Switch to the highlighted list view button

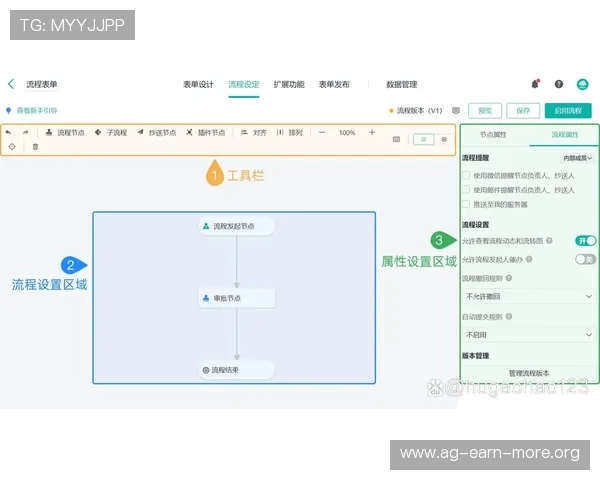tap(424, 139)
